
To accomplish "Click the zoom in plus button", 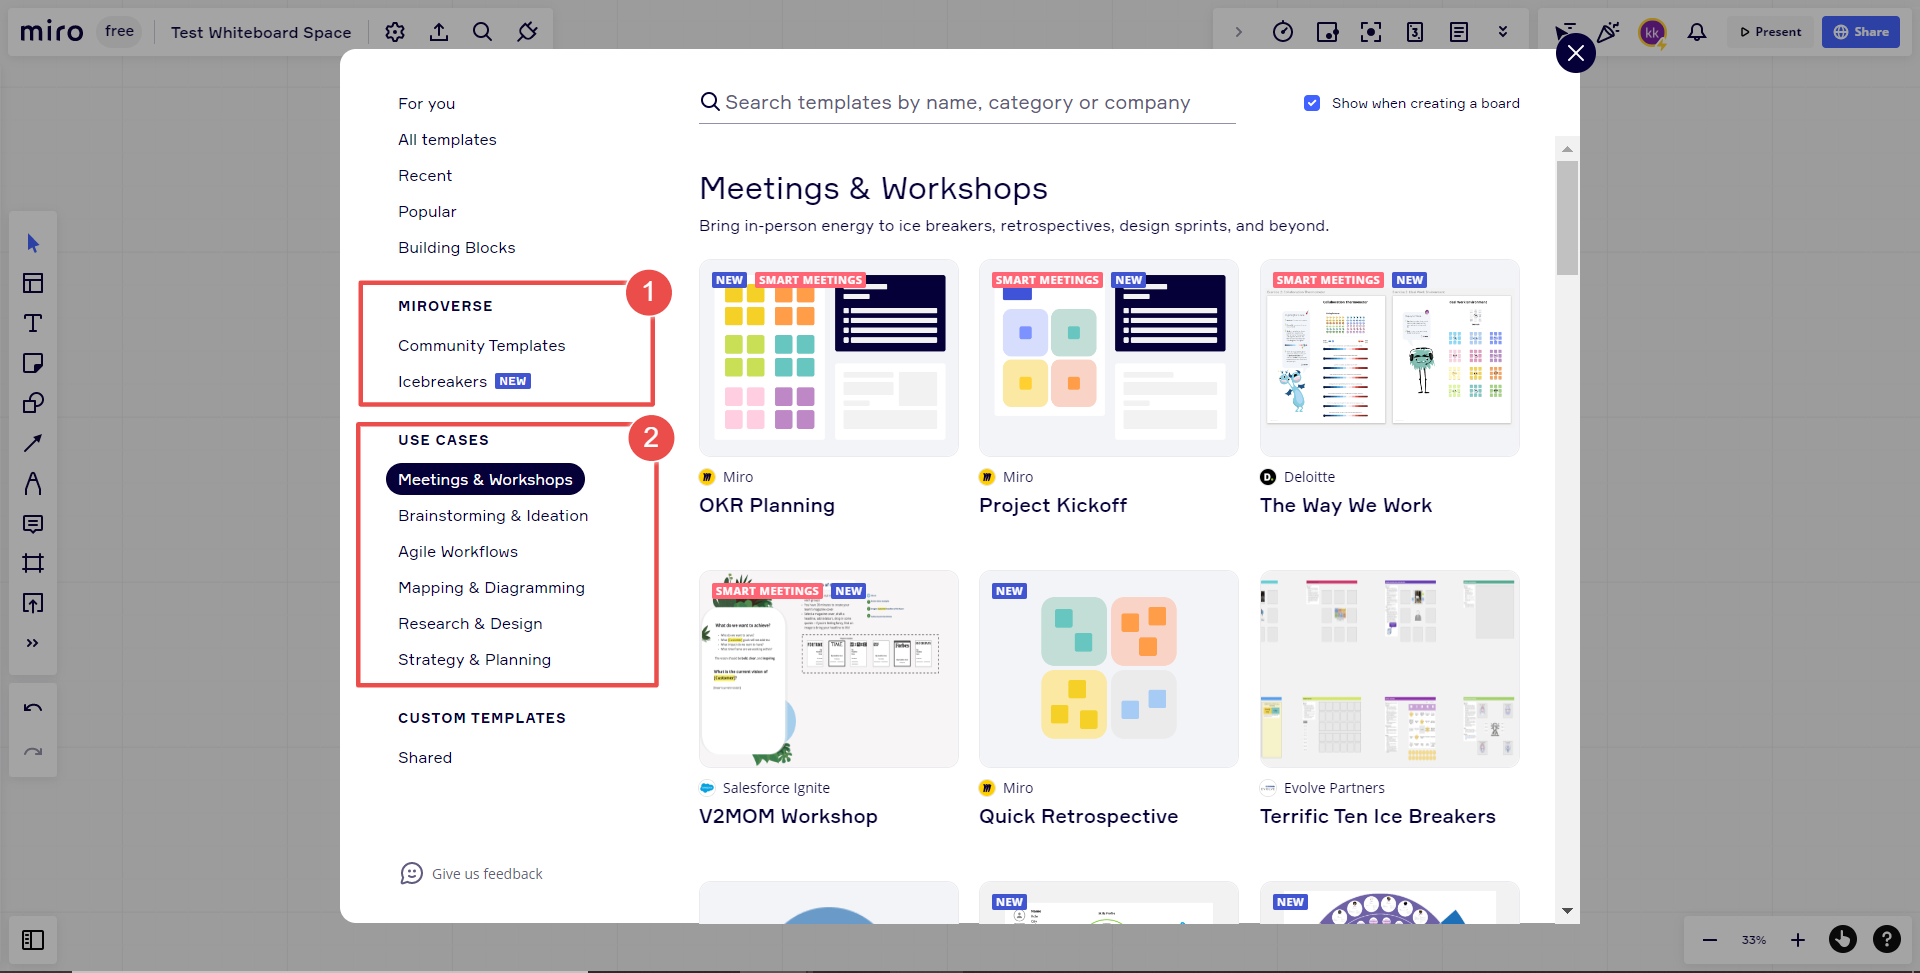I will [x=1798, y=940].
